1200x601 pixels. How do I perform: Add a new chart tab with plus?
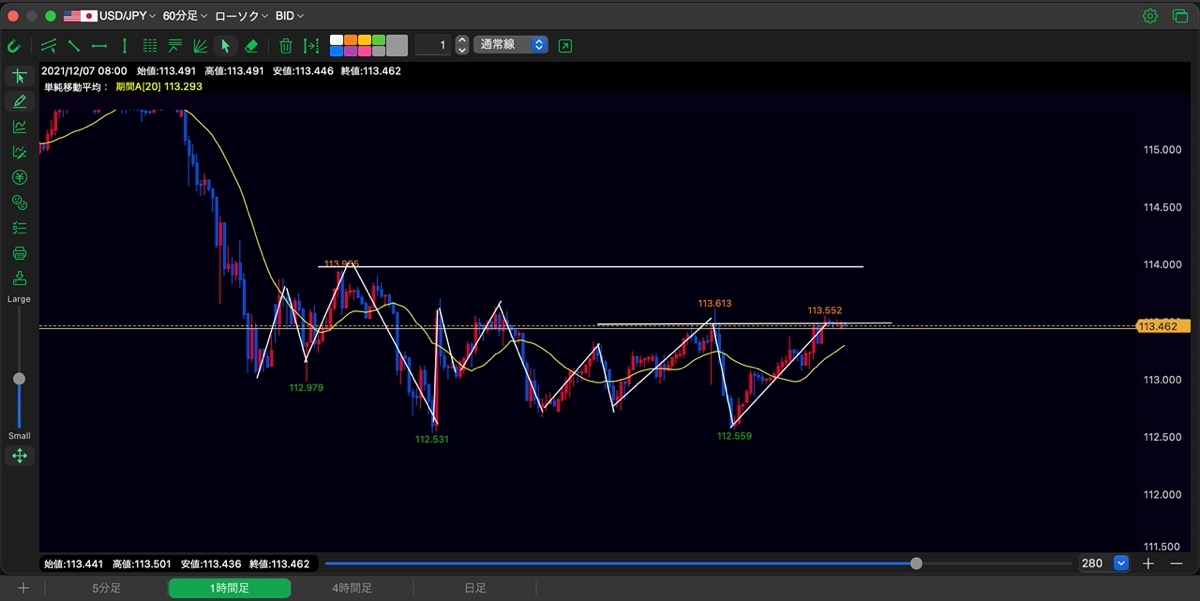[x=23, y=588]
